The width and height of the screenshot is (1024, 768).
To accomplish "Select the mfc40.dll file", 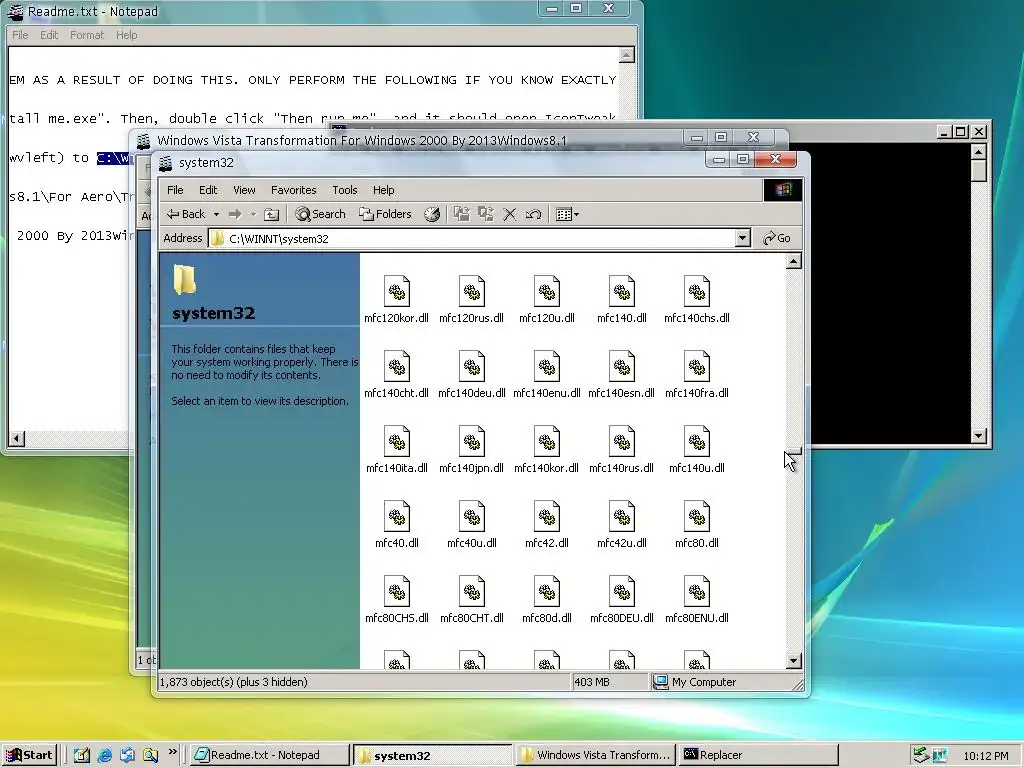I will (396, 524).
